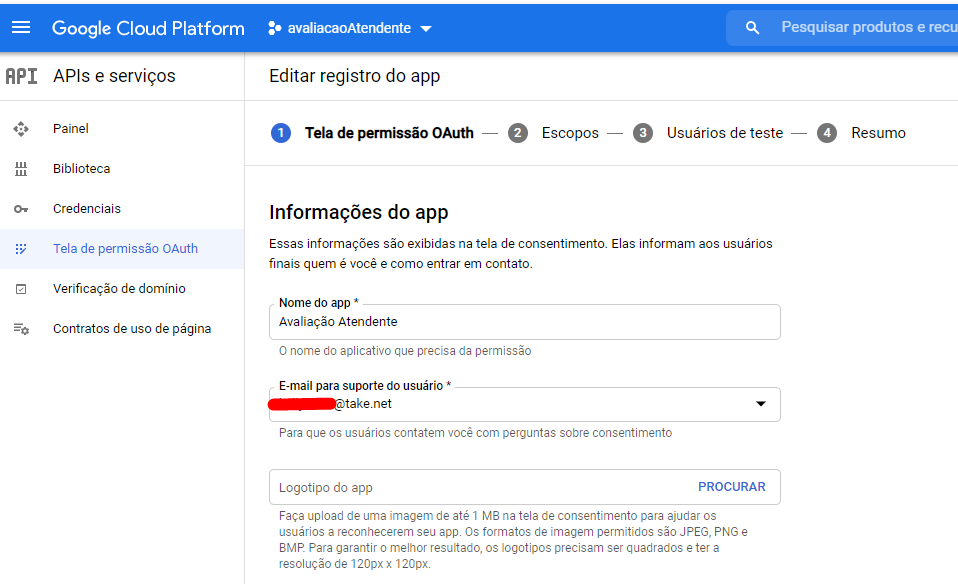Click the Biblioteca library icon
The image size is (958, 584).
coord(21,169)
